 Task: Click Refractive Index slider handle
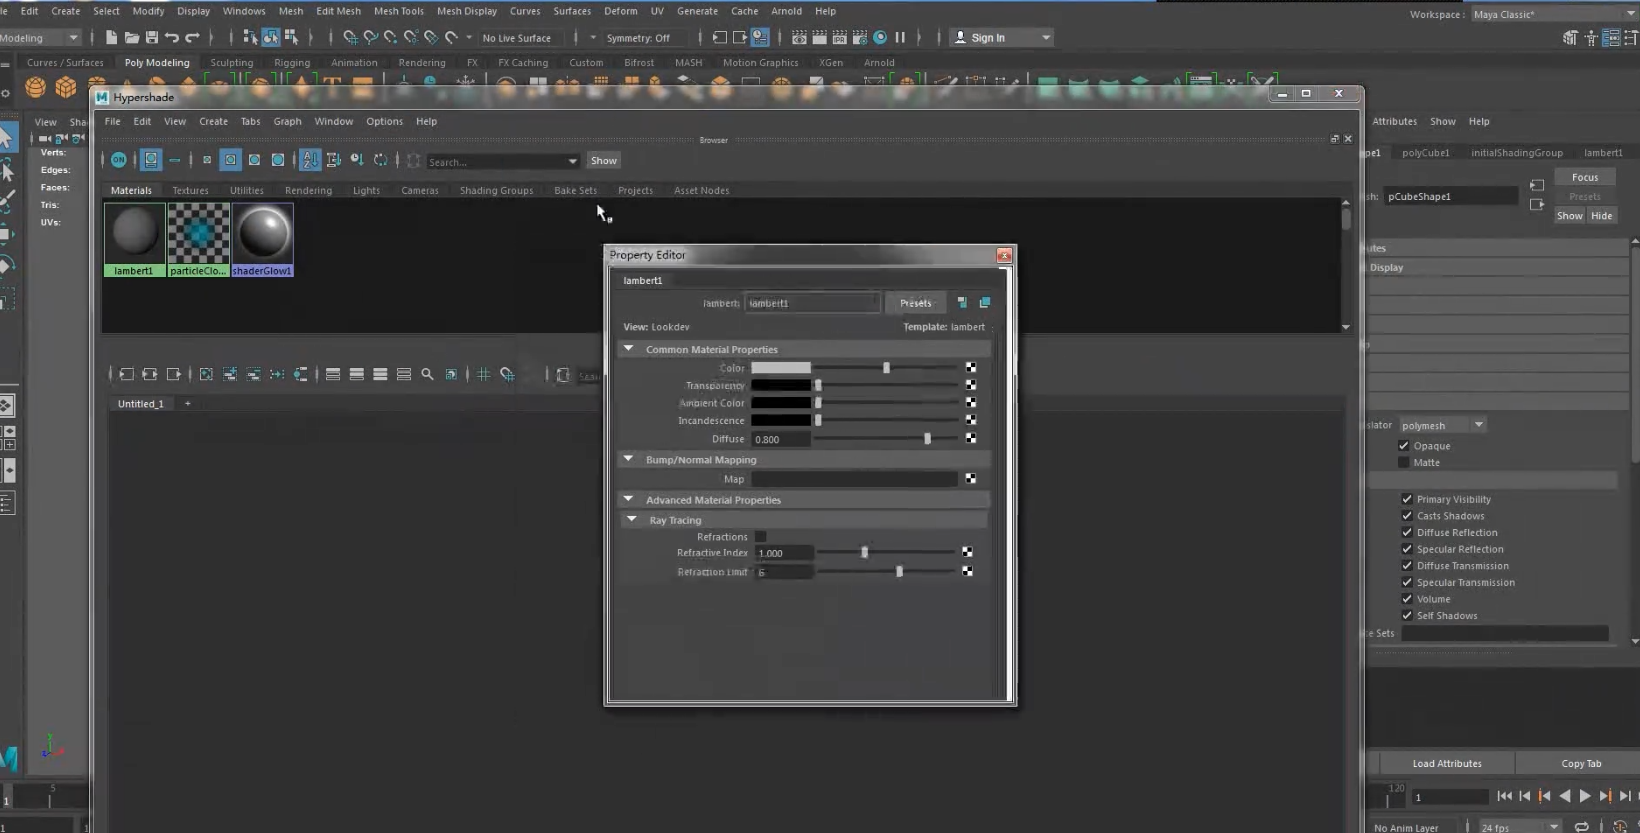tap(864, 552)
